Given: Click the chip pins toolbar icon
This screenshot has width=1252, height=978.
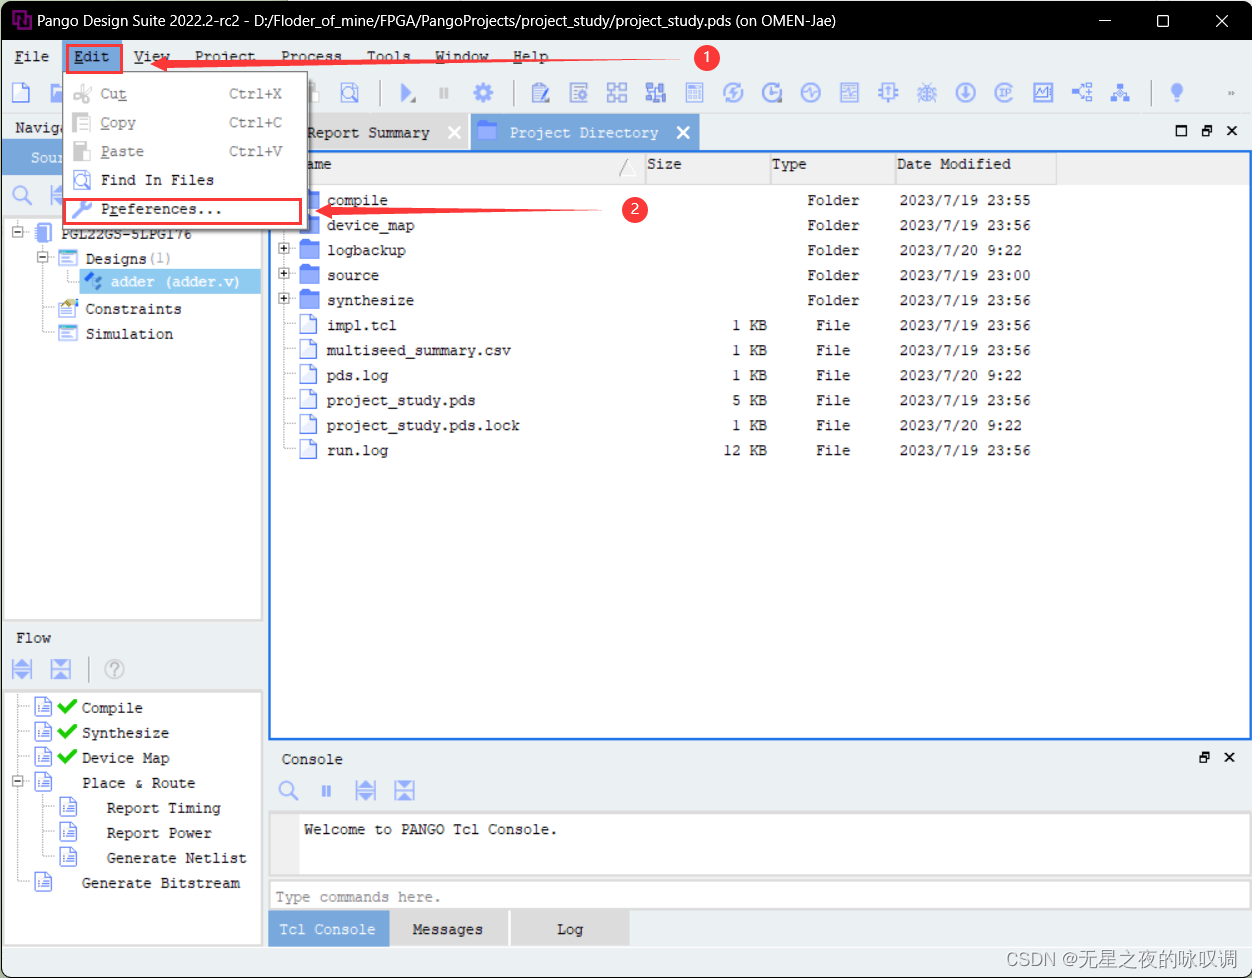Looking at the screenshot, I should click(x=888, y=93).
